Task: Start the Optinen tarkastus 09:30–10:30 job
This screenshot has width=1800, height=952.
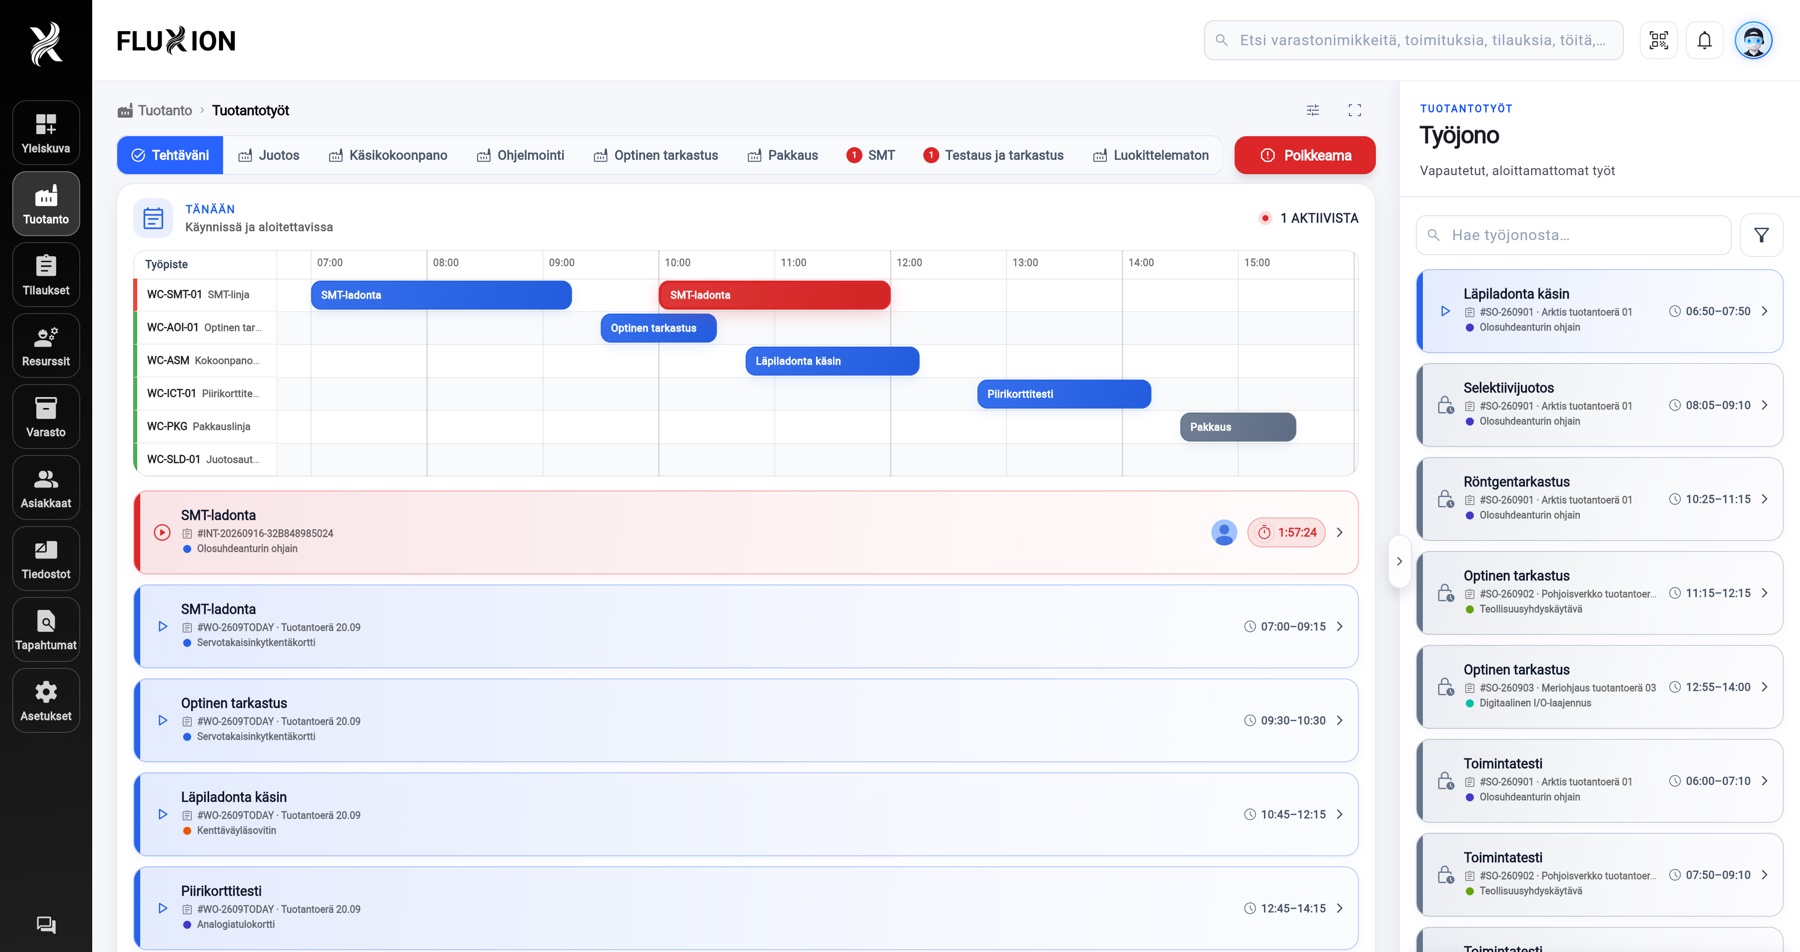Action: click(163, 721)
